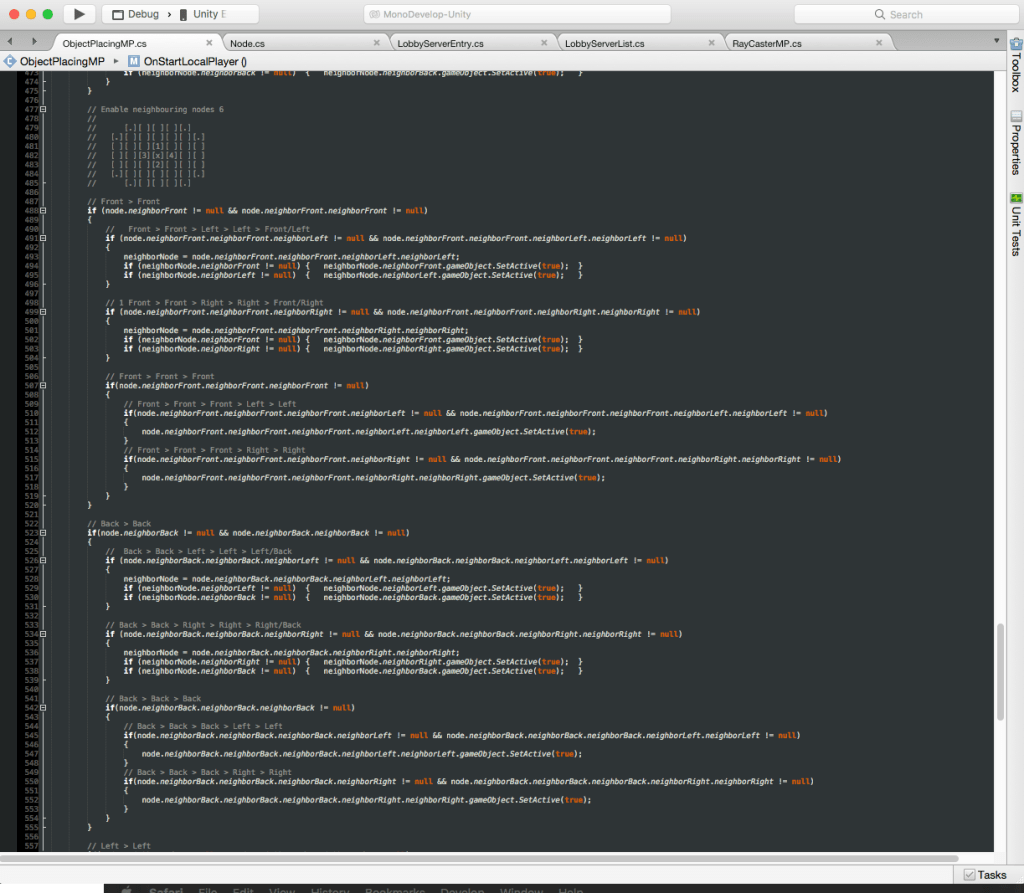Image resolution: width=1024 pixels, height=893 pixels.
Task: Open the Unit Tests side panel
Action: coord(1015,224)
